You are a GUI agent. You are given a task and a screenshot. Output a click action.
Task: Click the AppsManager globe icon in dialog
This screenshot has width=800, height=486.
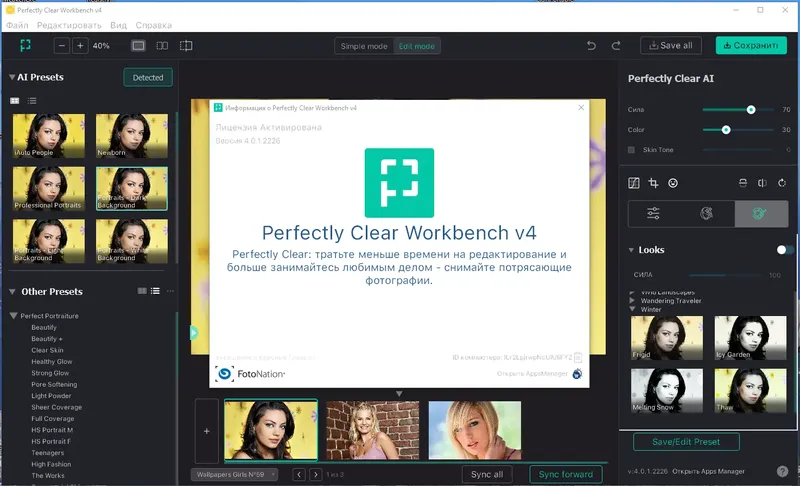[x=577, y=374]
